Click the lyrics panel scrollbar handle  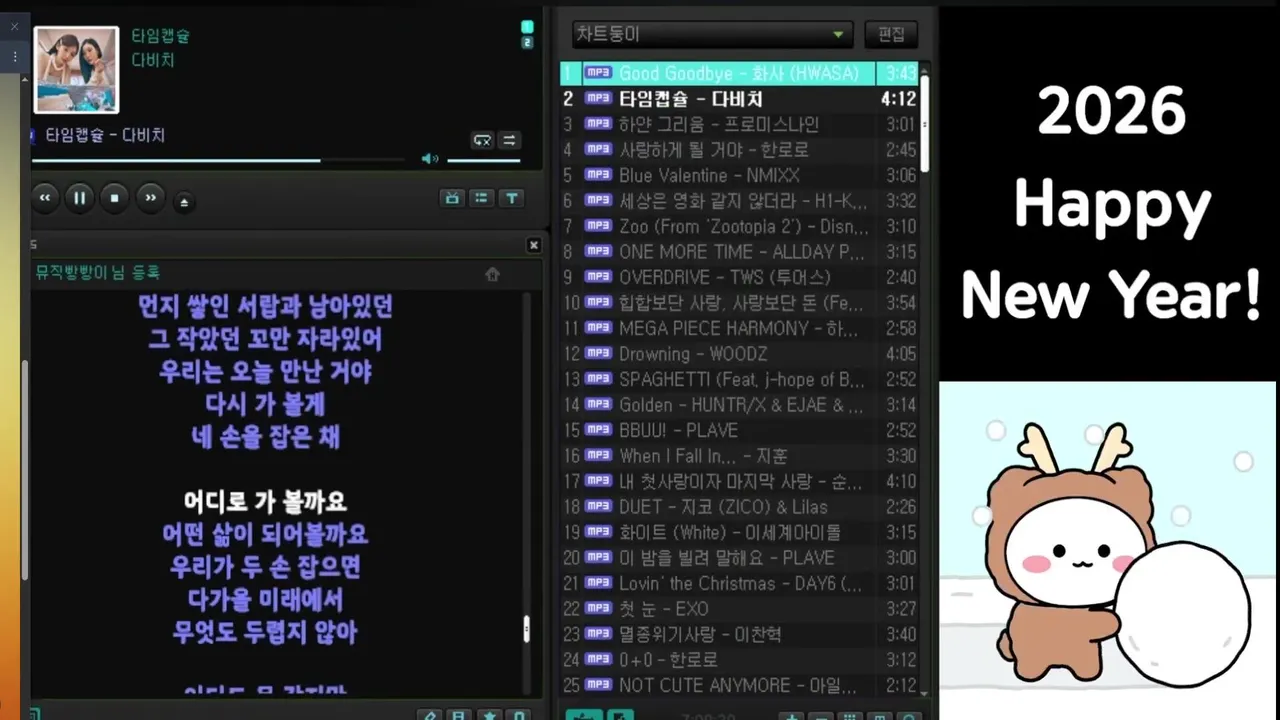pos(527,628)
